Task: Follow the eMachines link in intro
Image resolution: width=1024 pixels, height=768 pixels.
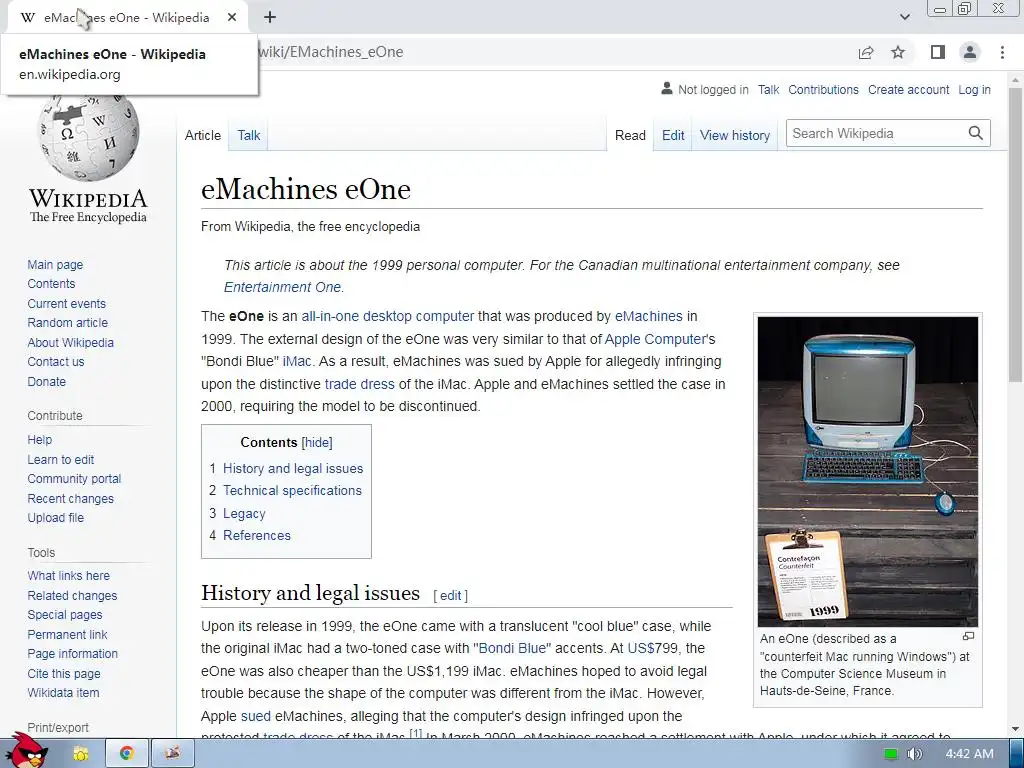Action: (648, 316)
